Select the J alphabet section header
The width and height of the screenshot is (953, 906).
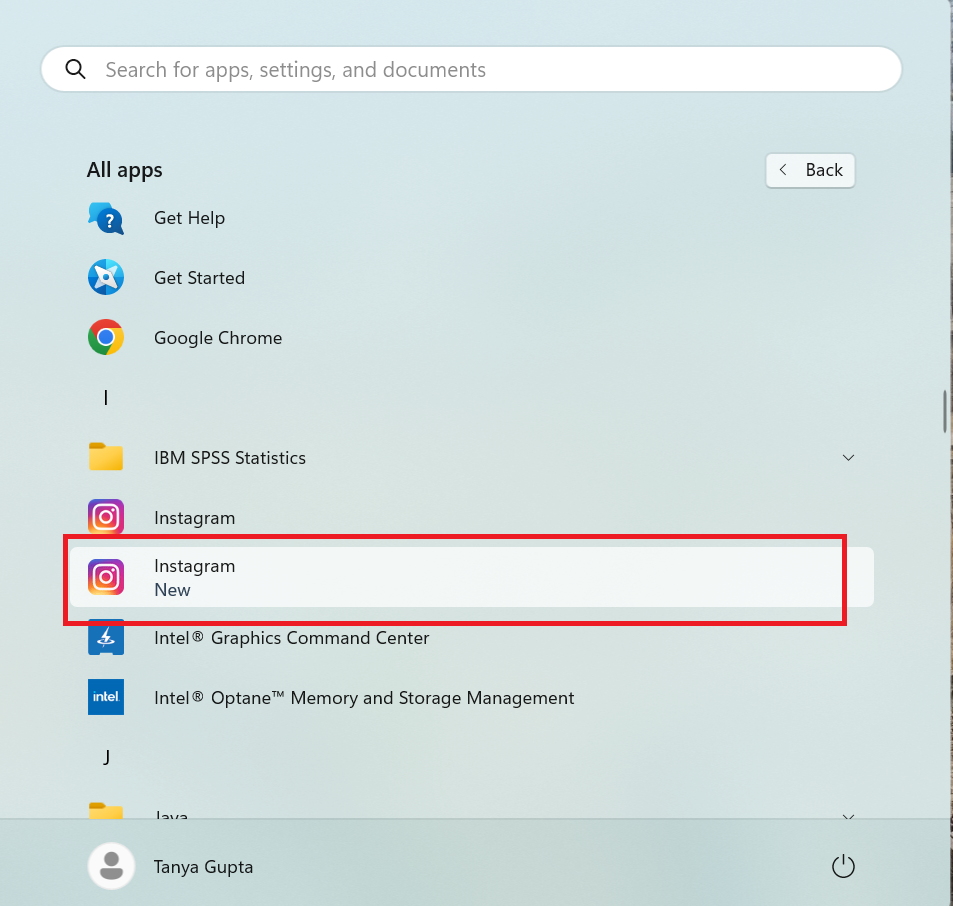[106, 757]
